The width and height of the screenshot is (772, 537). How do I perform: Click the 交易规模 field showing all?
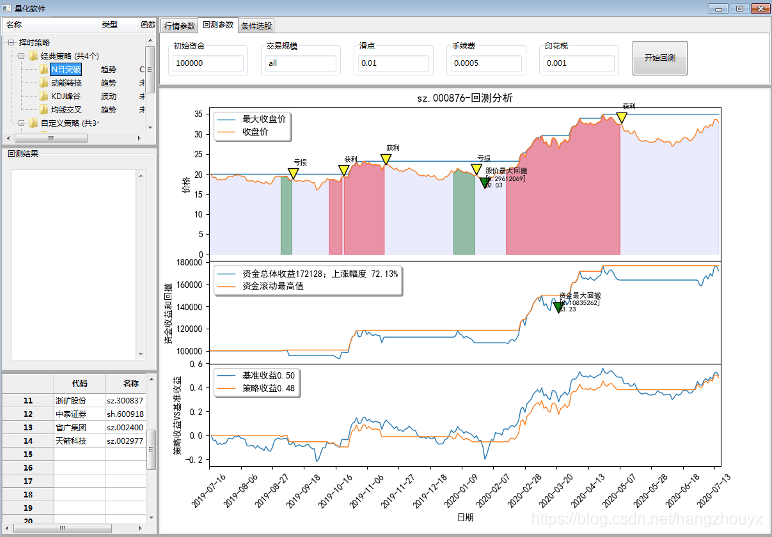pyautogui.click(x=300, y=63)
